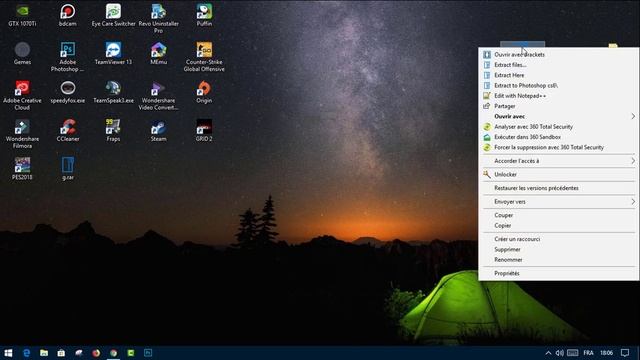The height and width of the screenshot is (360, 640).
Task: Open Firefox from the taskbar
Action: pos(96,353)
